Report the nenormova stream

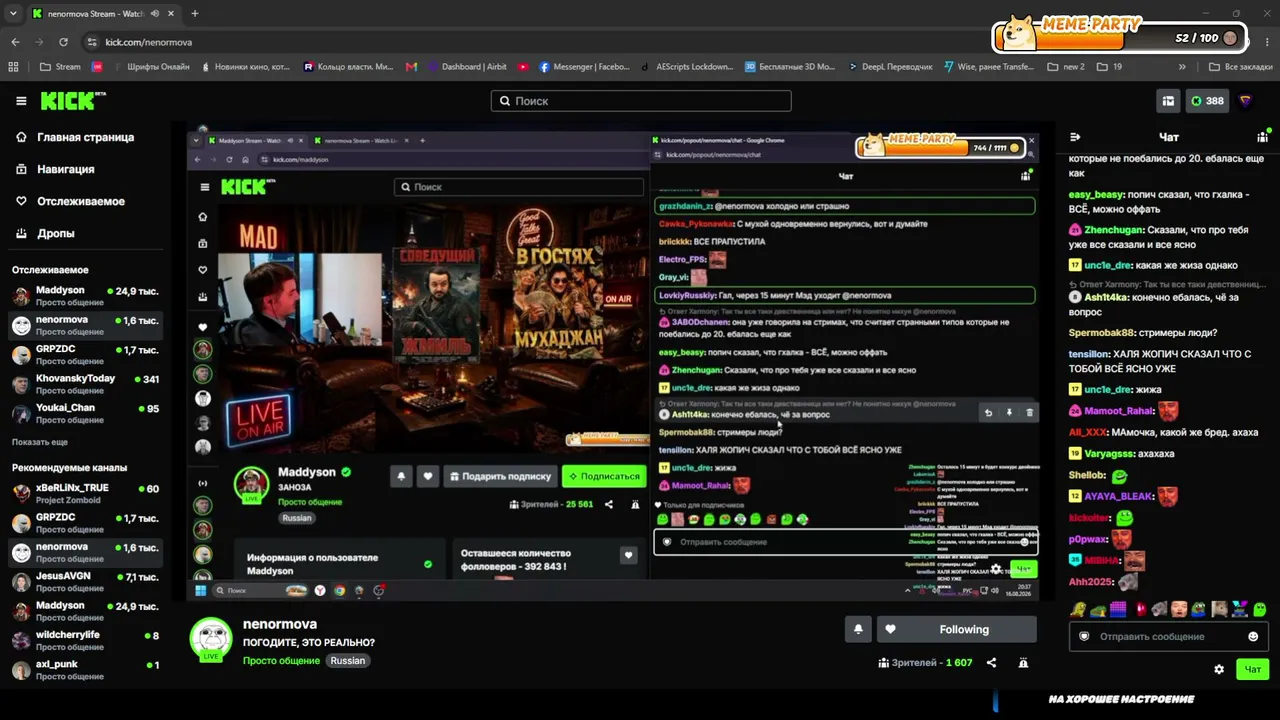1023,662
